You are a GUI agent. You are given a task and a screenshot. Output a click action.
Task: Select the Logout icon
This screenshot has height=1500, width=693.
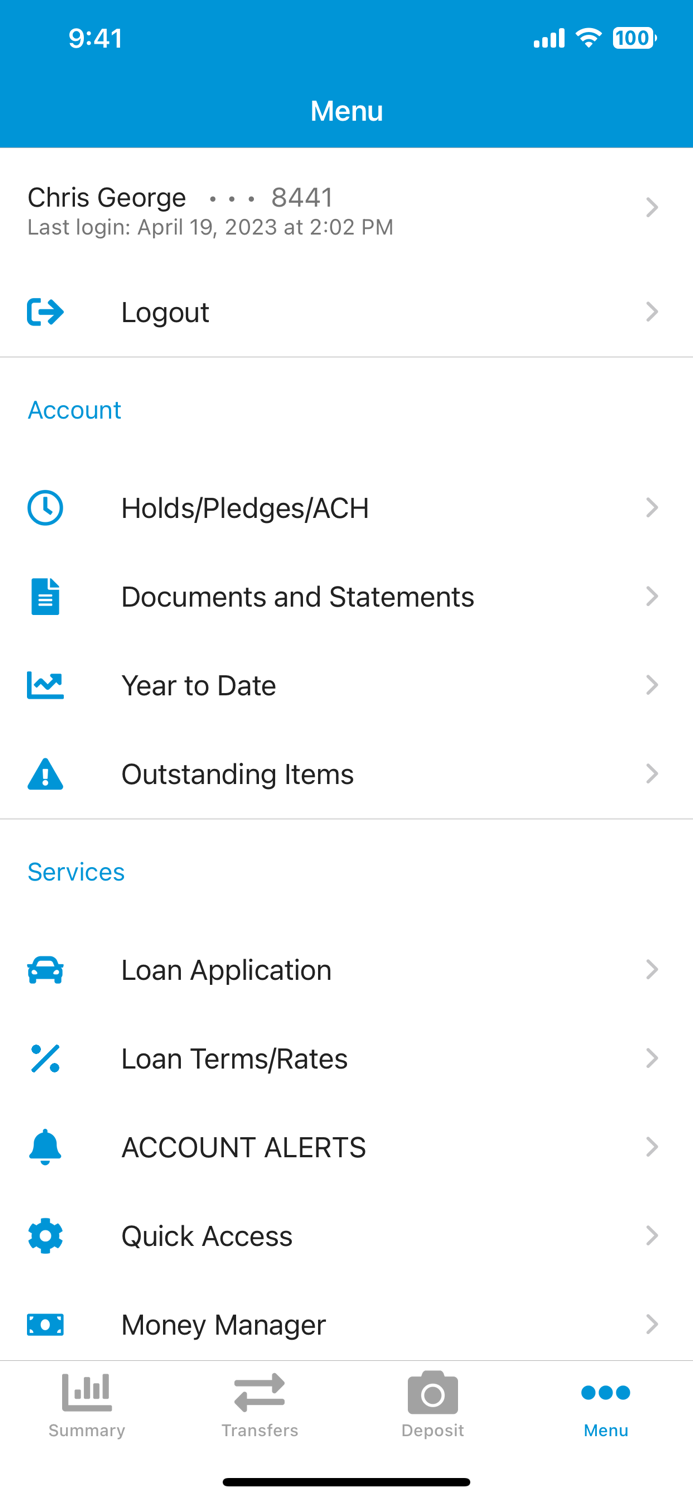pos(45,312)
